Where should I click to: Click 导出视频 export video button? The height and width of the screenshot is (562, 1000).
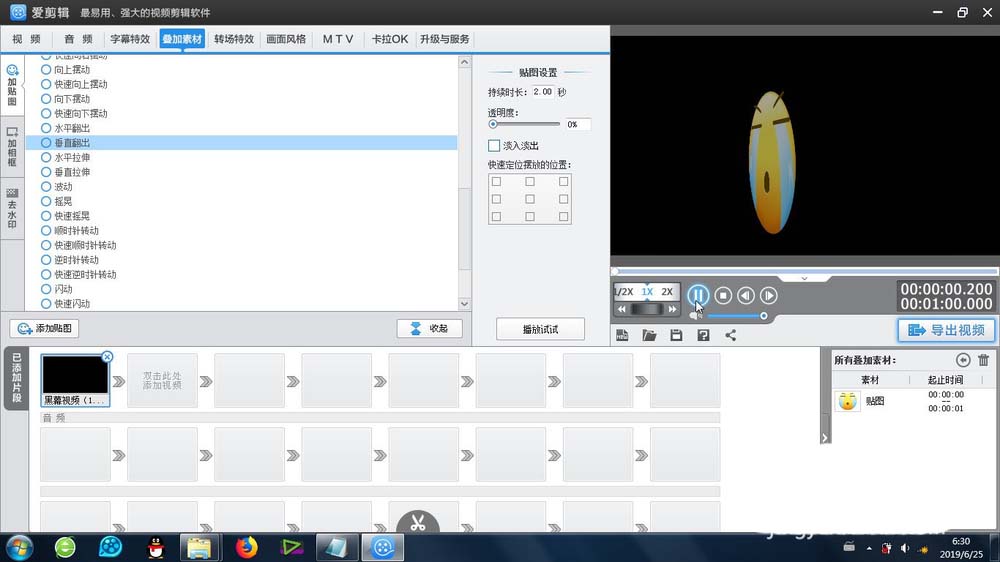[946, 330]
